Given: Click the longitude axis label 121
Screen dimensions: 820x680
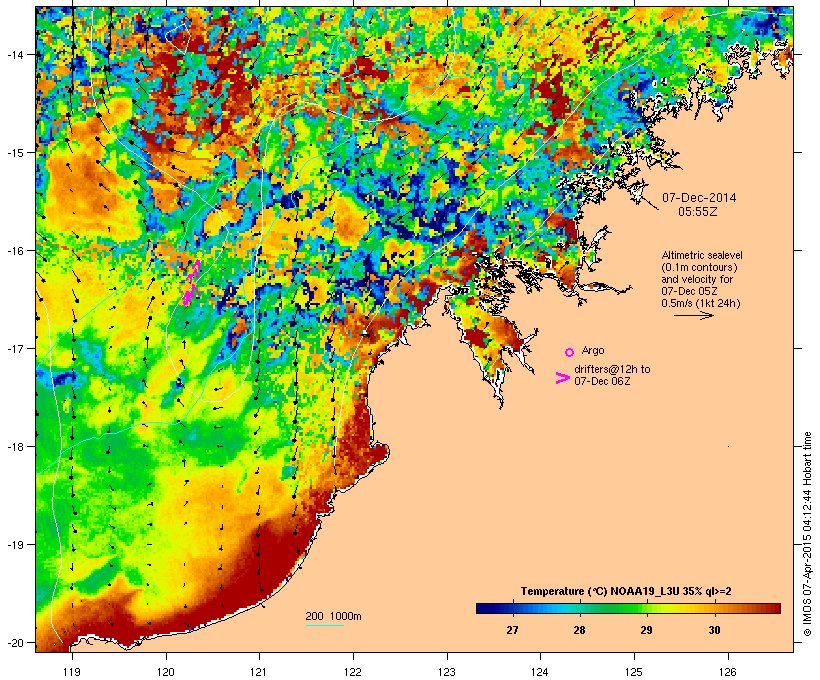Looking at the screenshot, I should pos(259,672).
